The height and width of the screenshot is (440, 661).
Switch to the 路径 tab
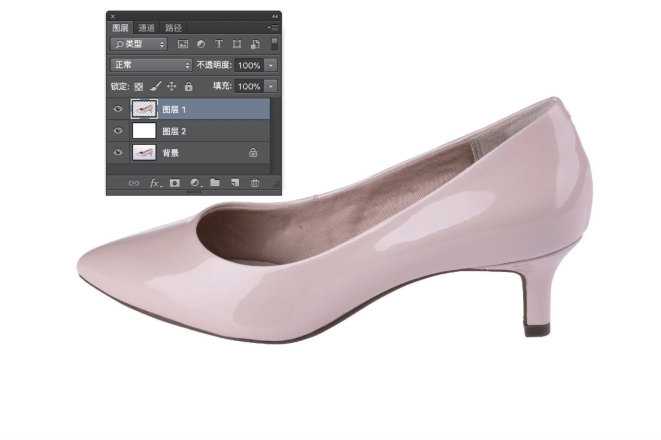point(173,28)
